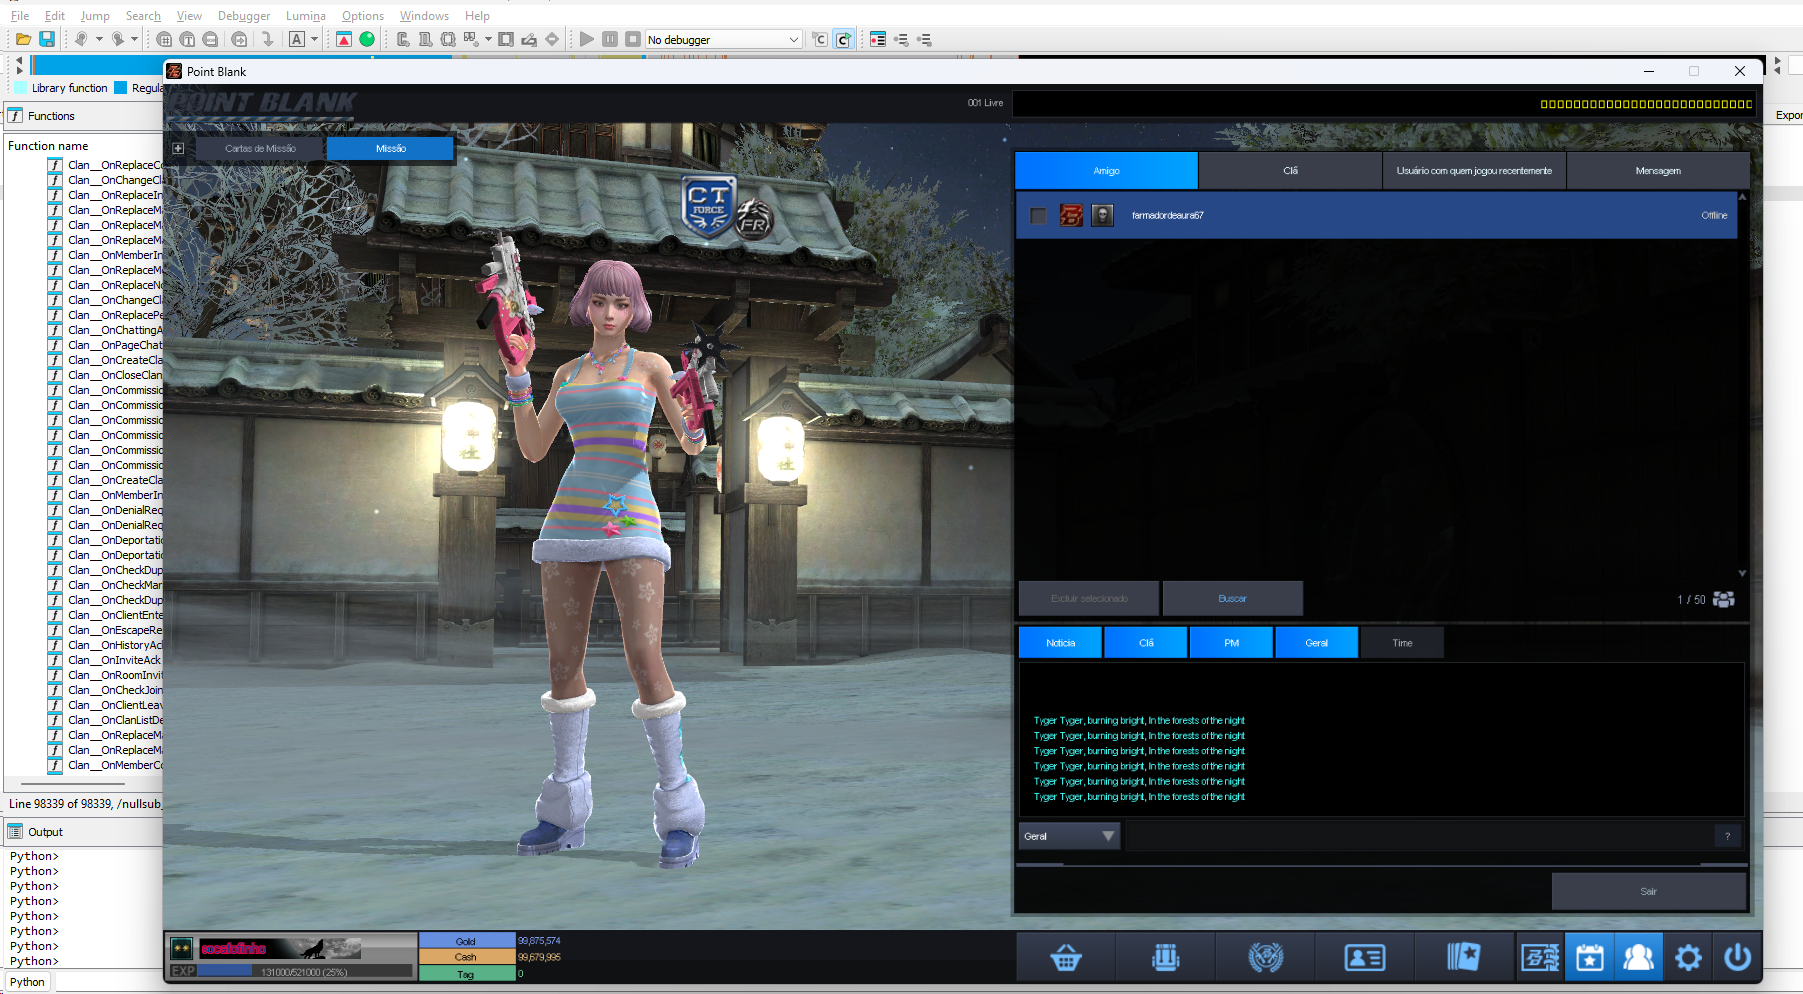
Task: Open the coupon ticket icon
Action: [x=1540, y=958]
